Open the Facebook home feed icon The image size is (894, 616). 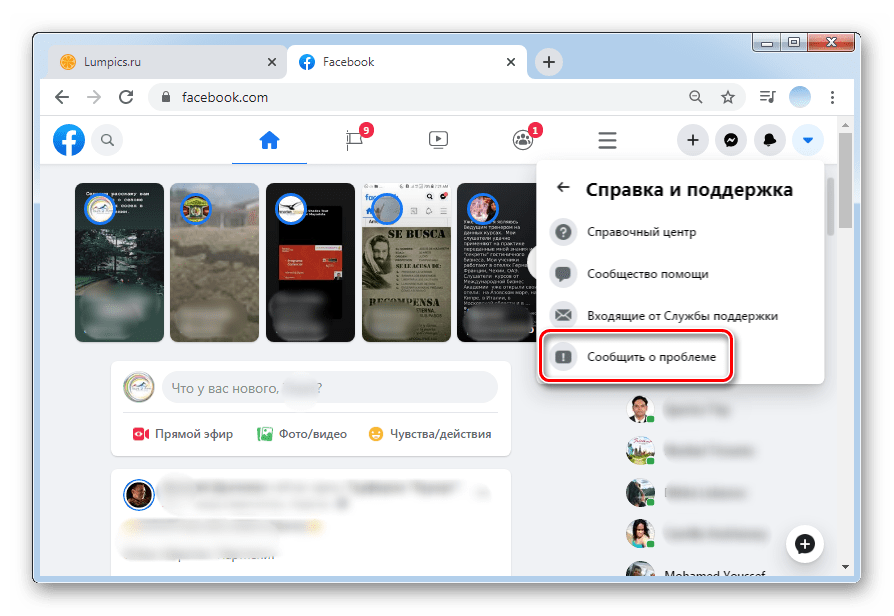268,140
